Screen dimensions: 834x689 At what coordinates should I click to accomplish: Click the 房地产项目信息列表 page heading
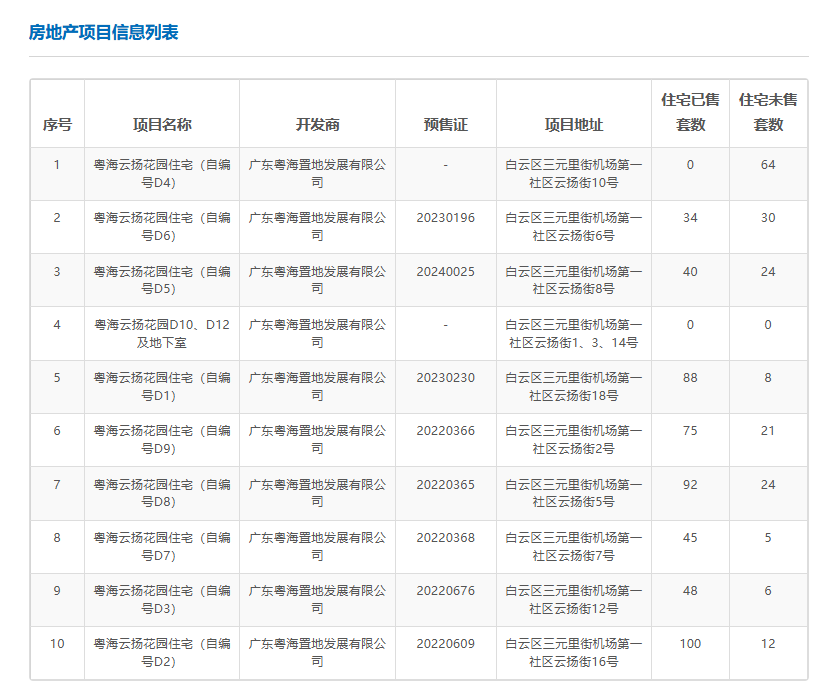pyautogui.click(x=104, y=33)
